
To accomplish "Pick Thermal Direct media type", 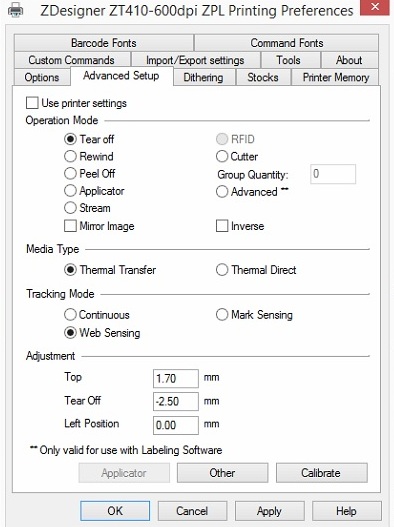I will [x=222, y=270].
